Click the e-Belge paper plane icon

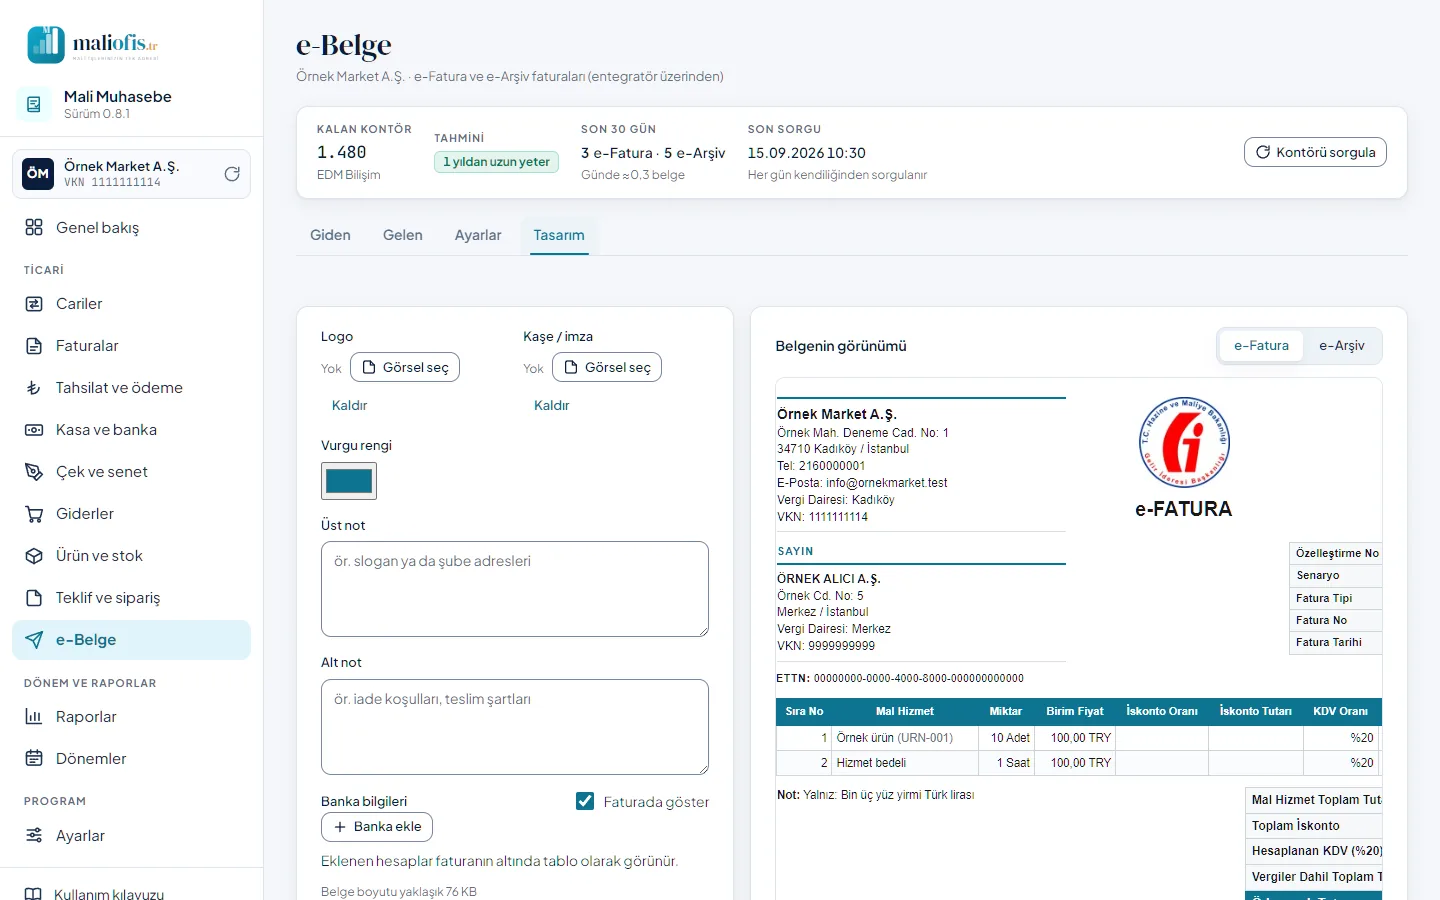(34, 640)
